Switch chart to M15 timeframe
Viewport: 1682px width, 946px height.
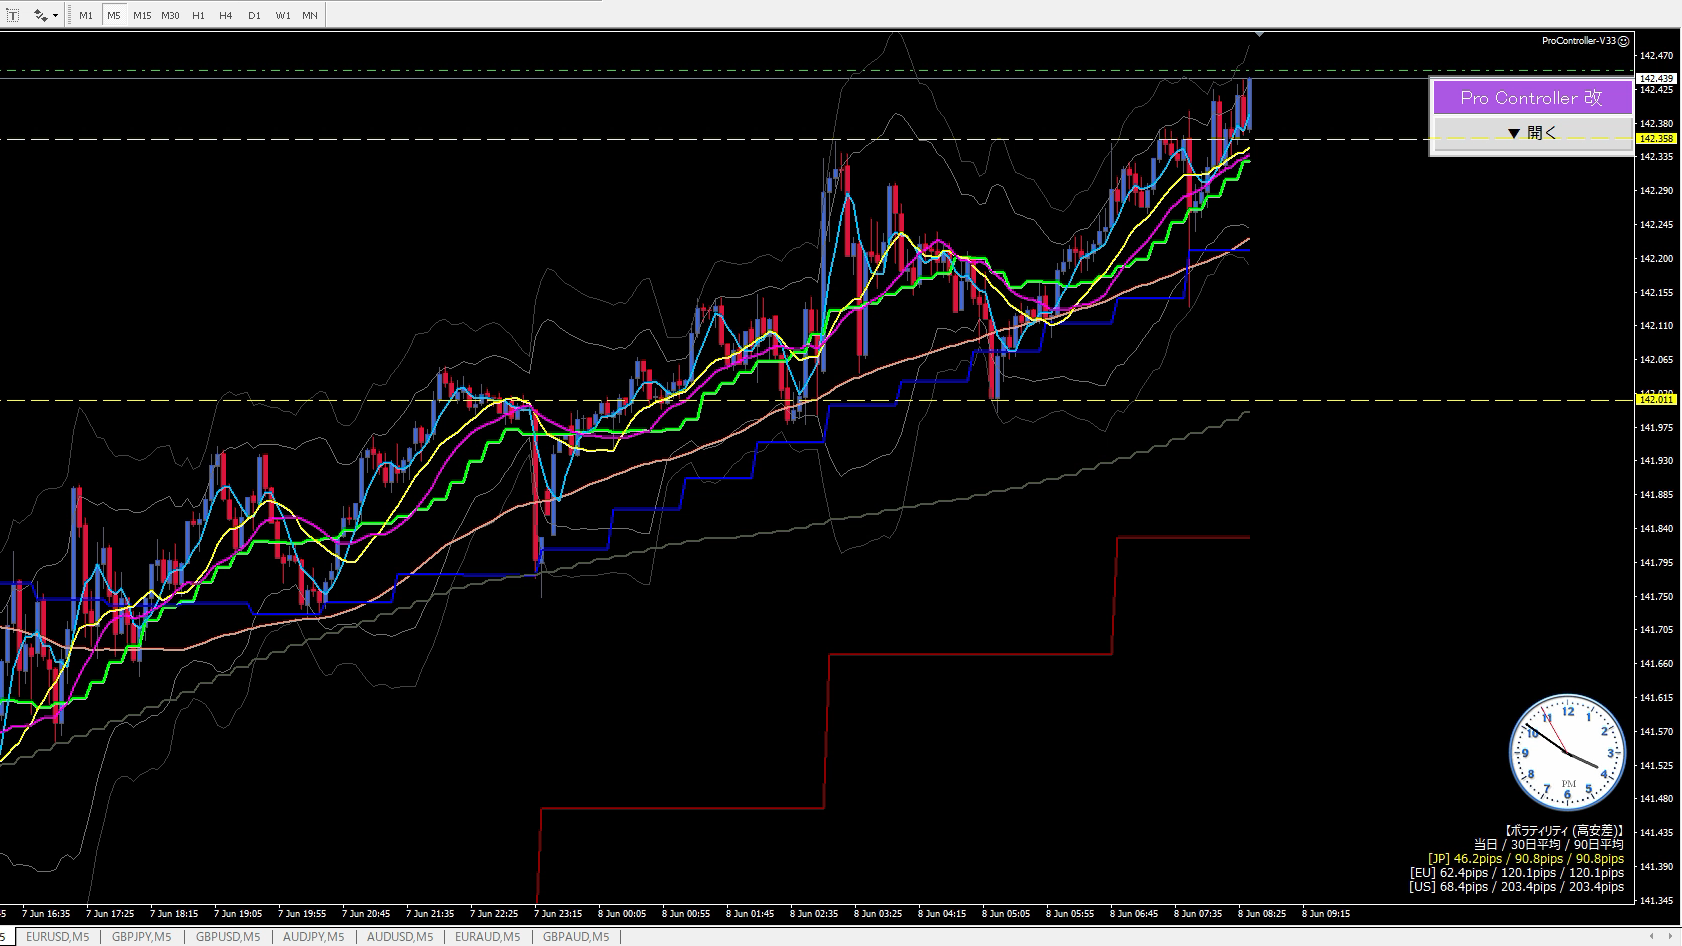[x=142, y=15]
